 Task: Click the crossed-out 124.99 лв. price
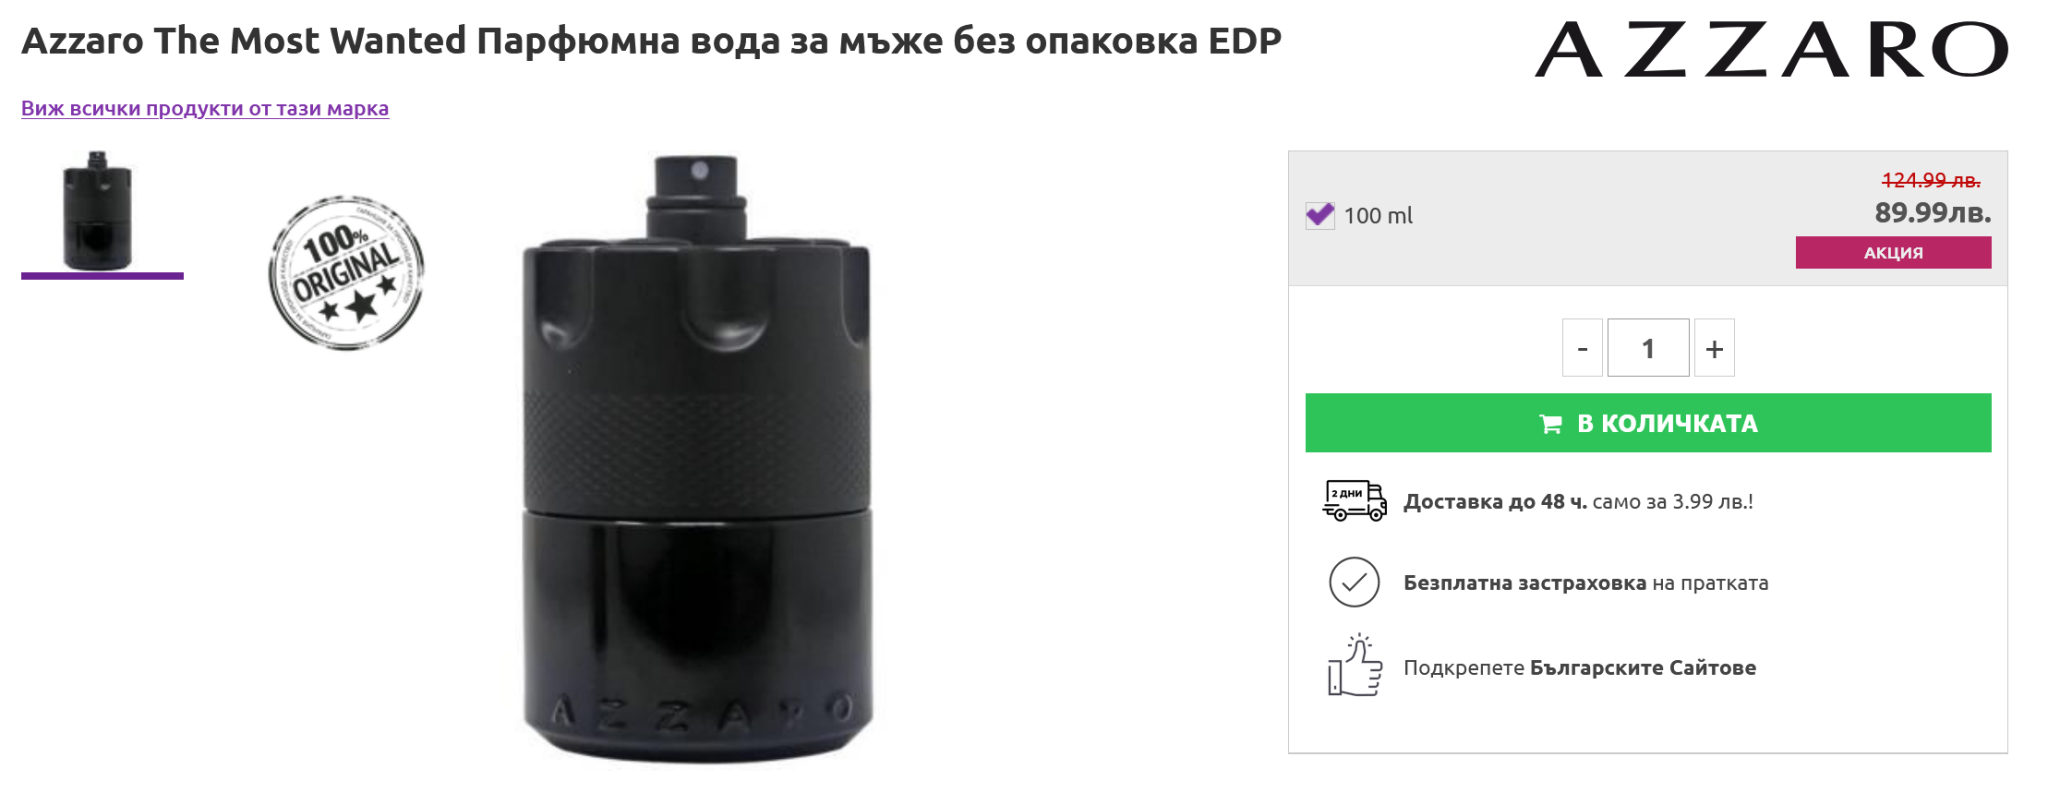pos(1931,180)
